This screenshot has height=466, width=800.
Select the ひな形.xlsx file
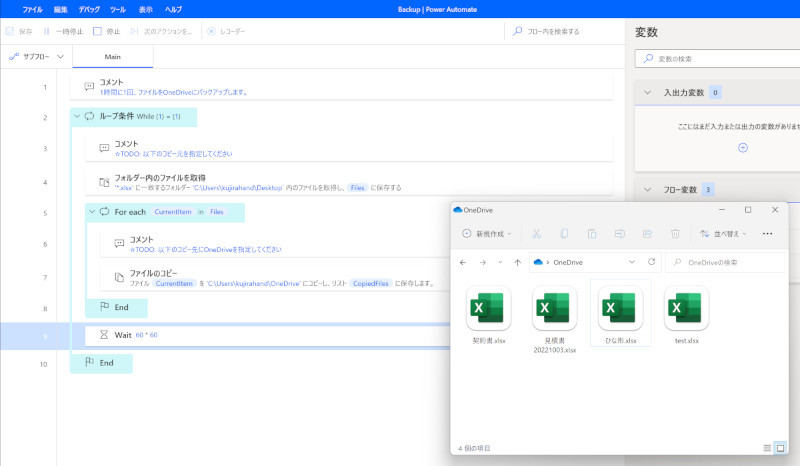point(620,315)
